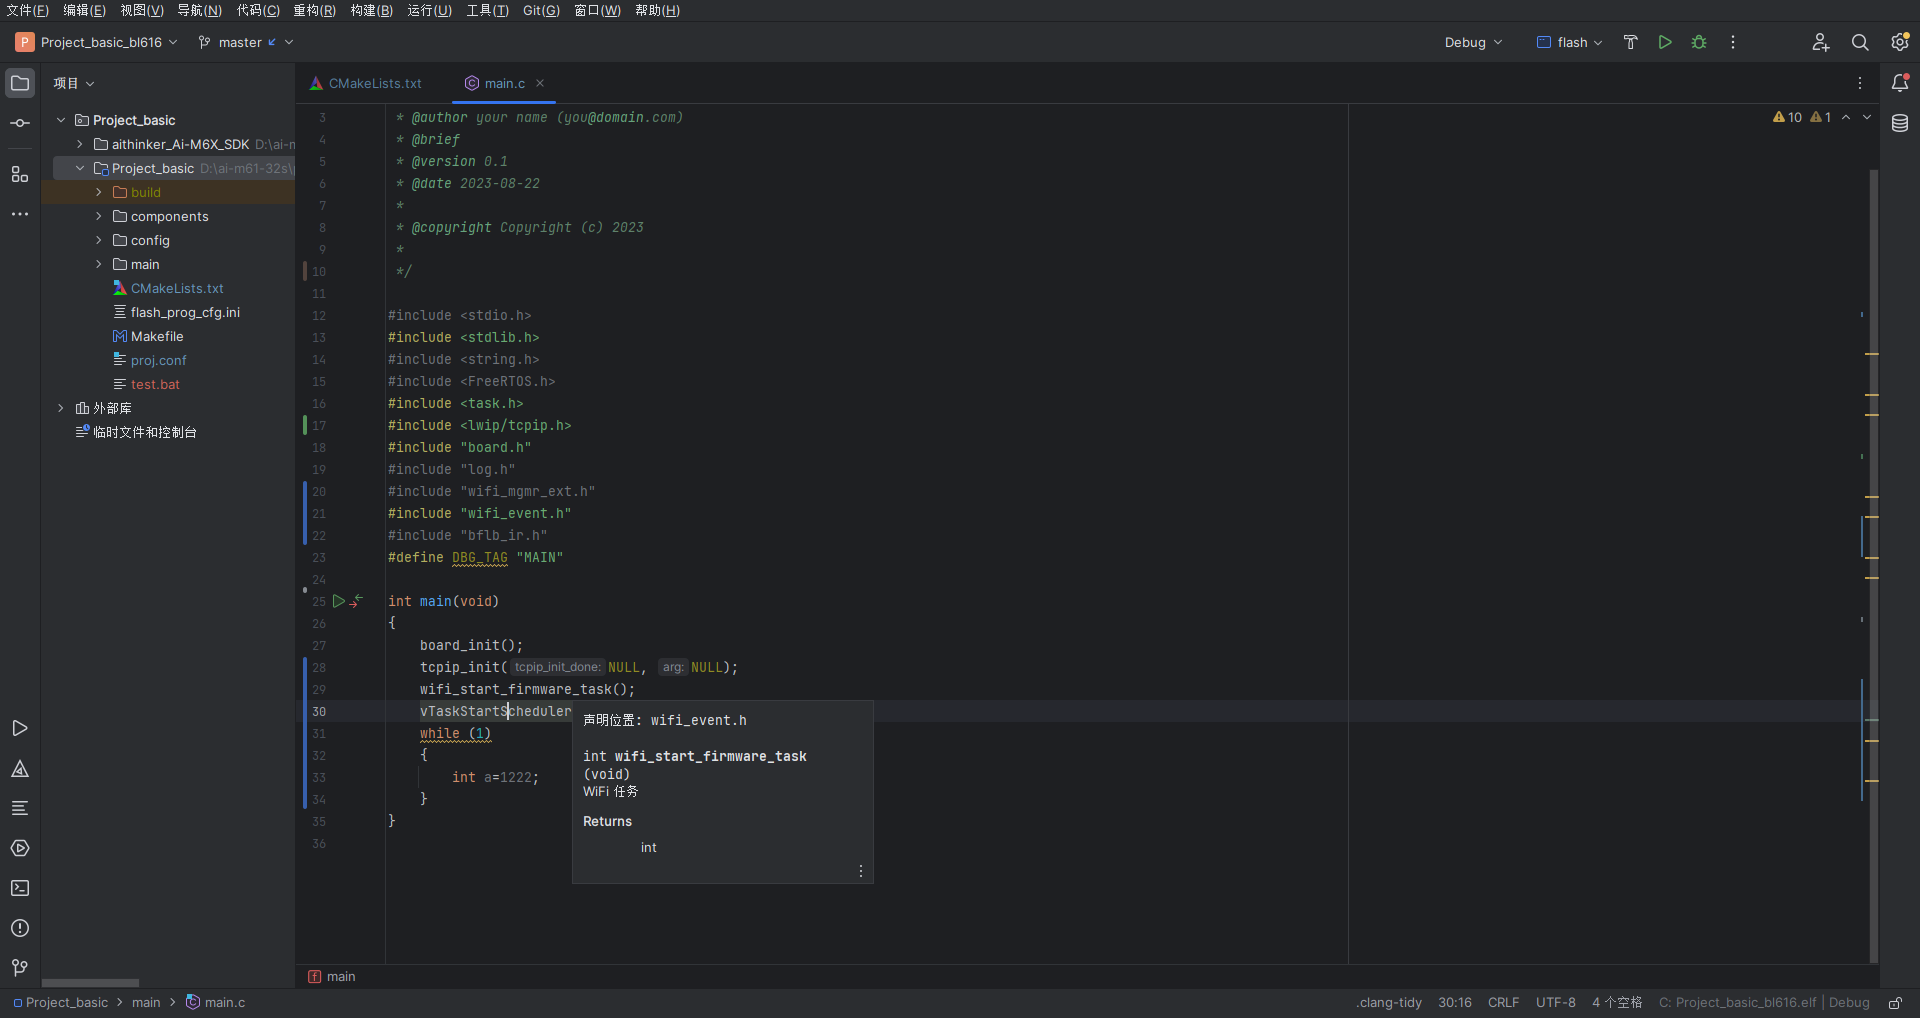Go to previous highlighted warning arrow

1846,117
